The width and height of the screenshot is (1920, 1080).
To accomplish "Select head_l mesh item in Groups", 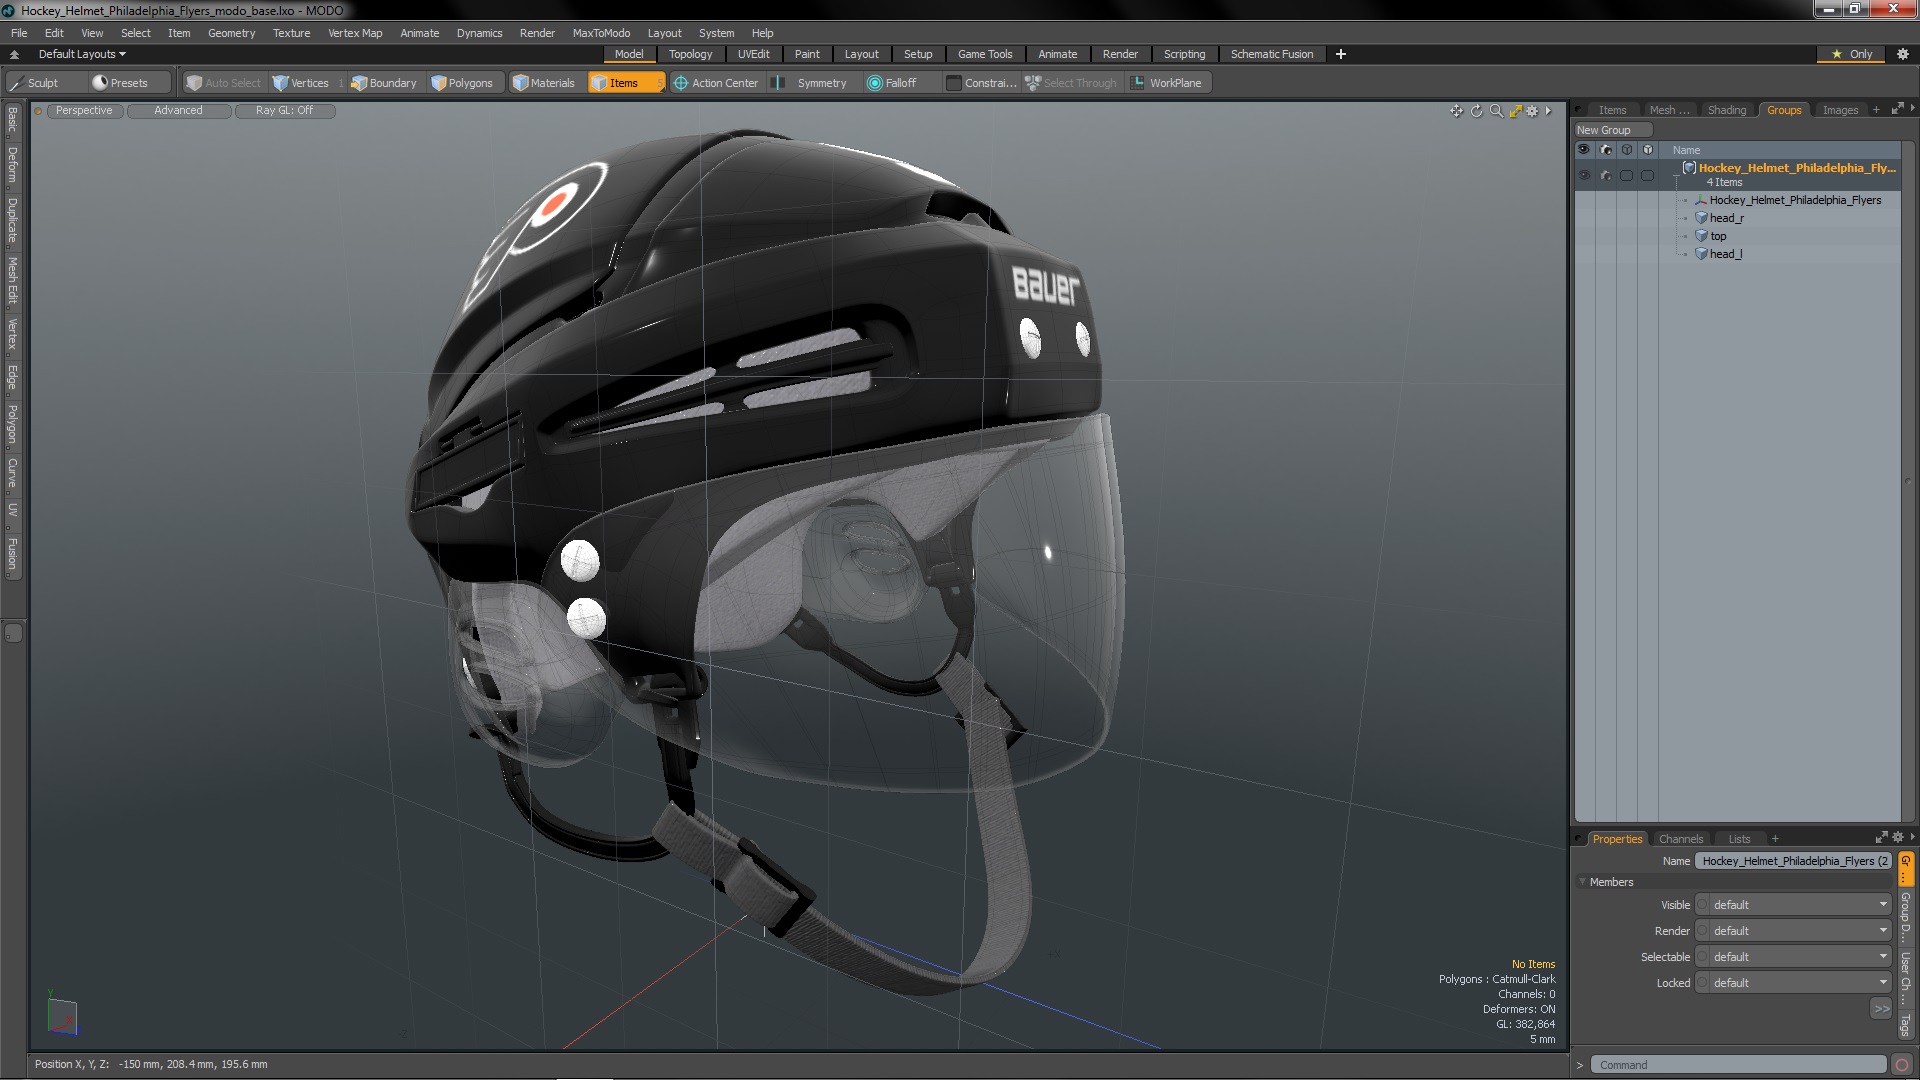I will tap(1725, 254).
